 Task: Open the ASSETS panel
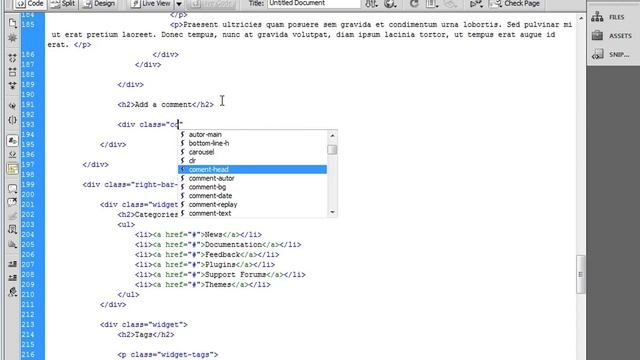click(613, 36)
